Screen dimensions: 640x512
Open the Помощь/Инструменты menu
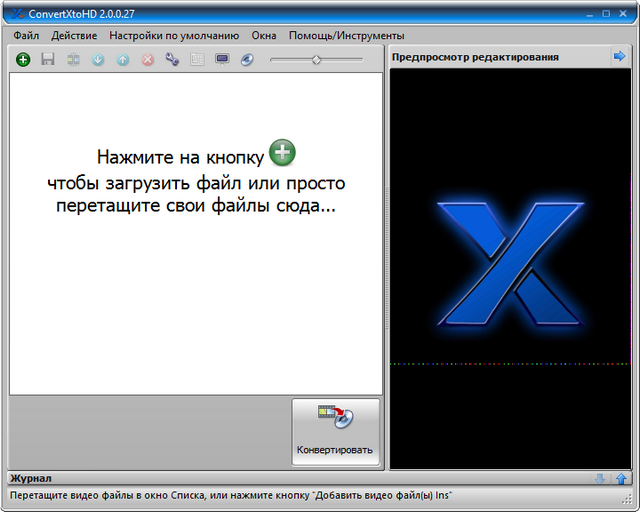click(x=332, y=35)
